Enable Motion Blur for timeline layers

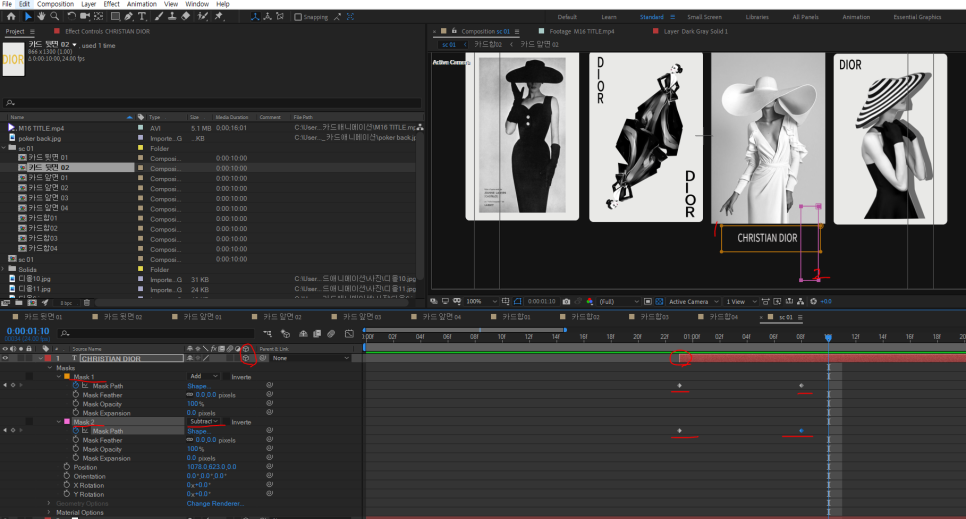click(x=331, y=333)
